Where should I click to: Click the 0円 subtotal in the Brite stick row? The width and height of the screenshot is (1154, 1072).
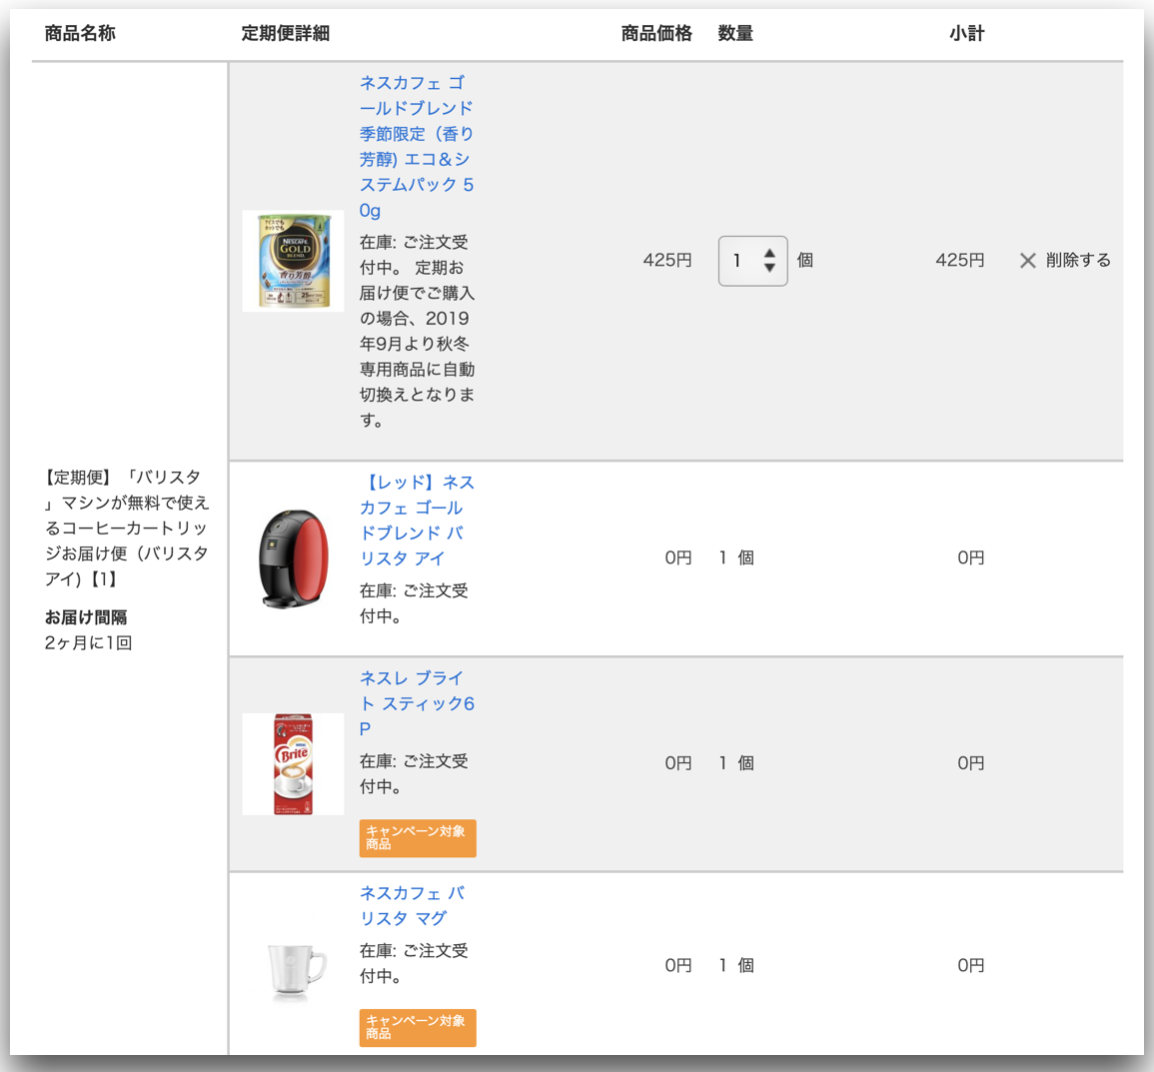(971, 764)
